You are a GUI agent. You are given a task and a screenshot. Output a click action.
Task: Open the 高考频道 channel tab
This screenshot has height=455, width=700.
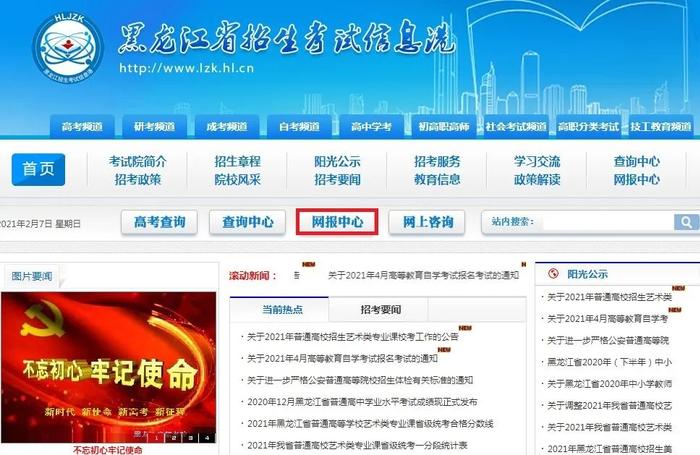click(82, 127)
